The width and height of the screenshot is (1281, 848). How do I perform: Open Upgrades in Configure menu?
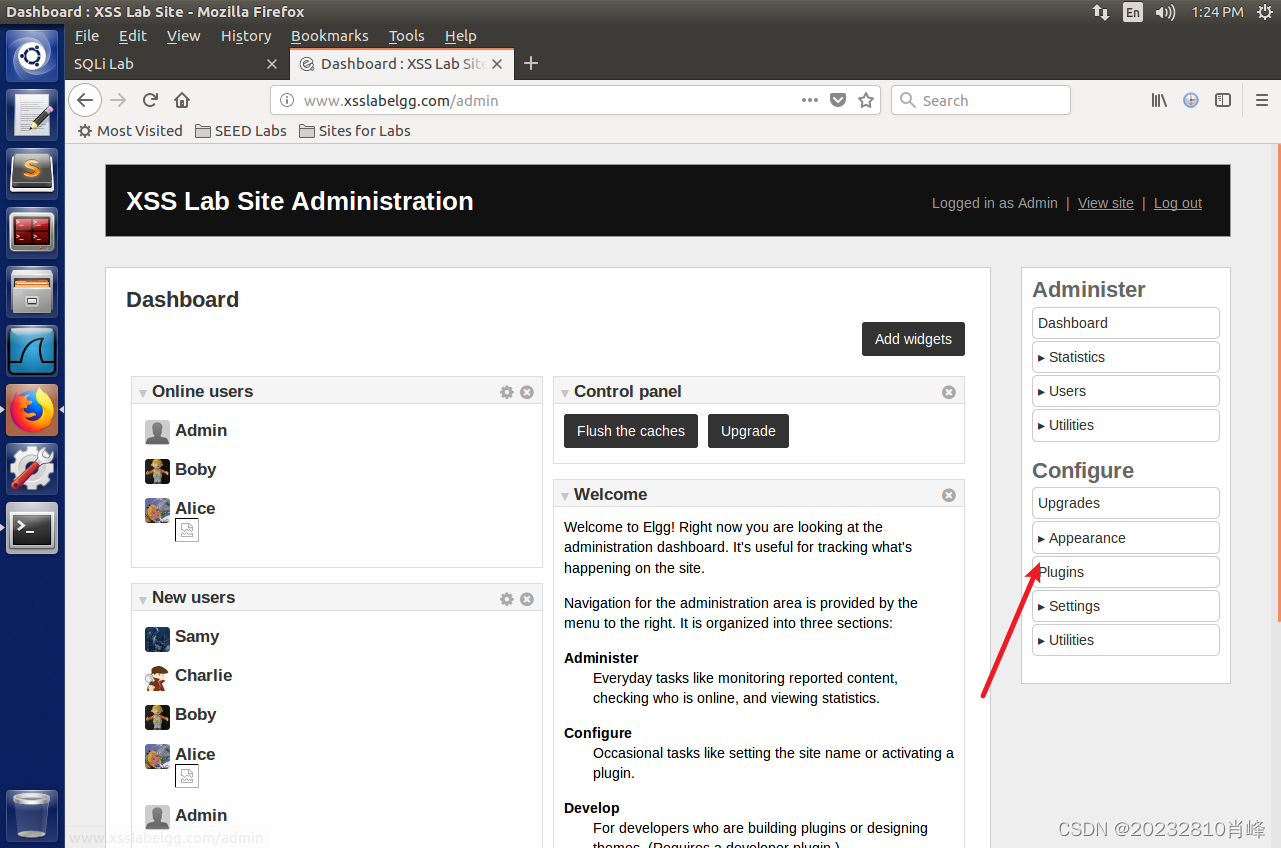1125,503
